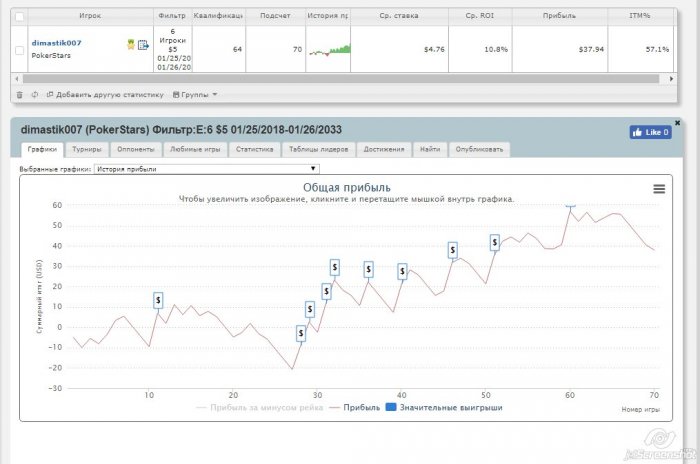Click the dollar marker near game 51
The image size is (700, 464).
coord(494,242)
